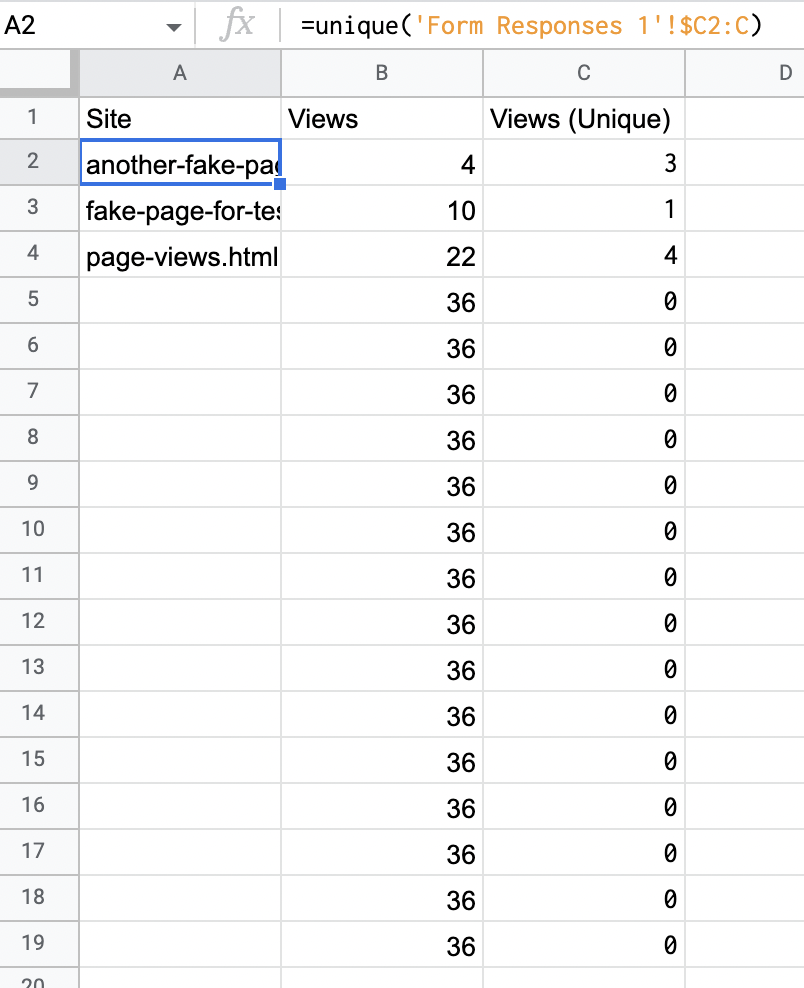Screen dimensions: 804x988
Task: Select column A header
Action: coord(180,73)
